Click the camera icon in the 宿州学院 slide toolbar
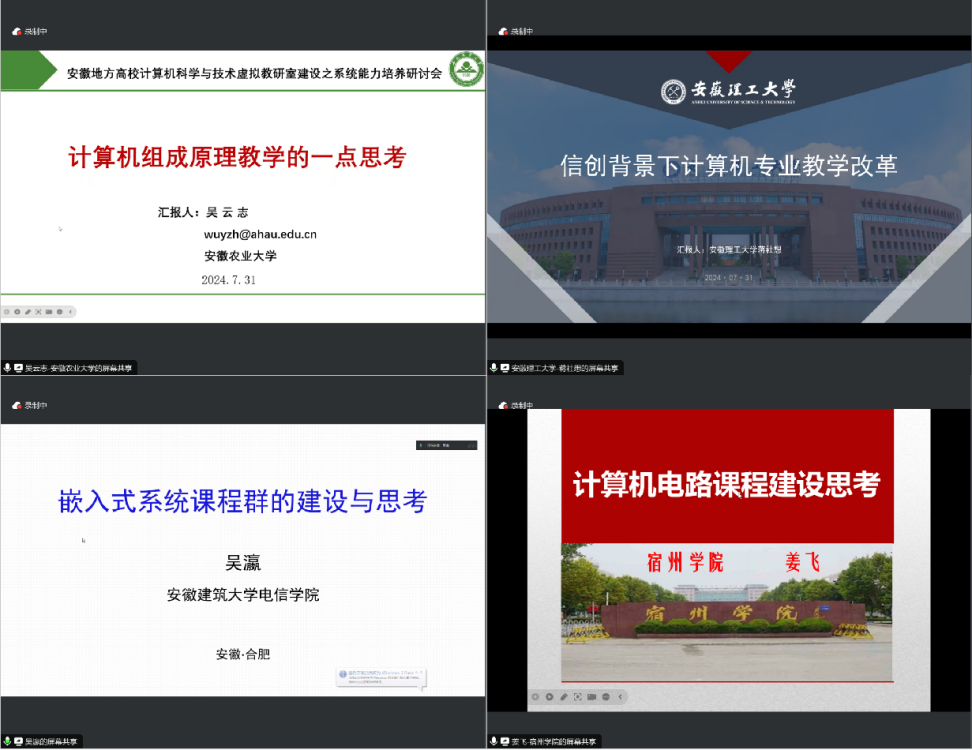The width and height of the screenshot is (972, 750). (x=592, y=696)
